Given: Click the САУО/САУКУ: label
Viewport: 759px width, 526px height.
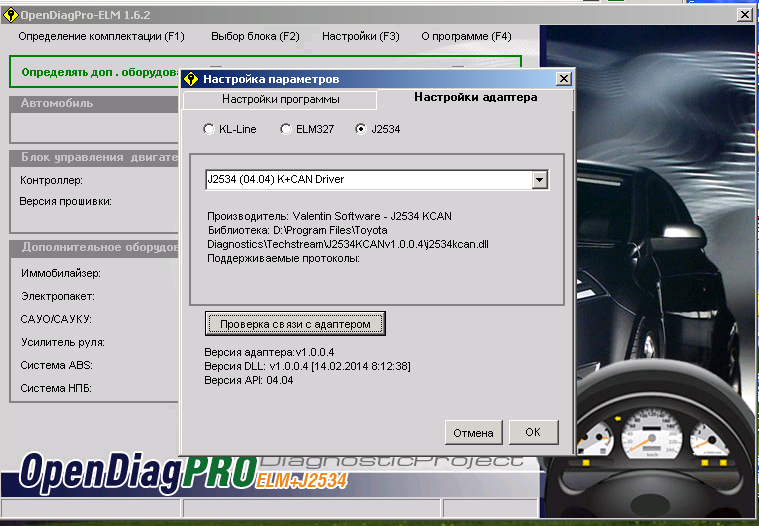Looking at the screenshot, I should pos(56,319).
